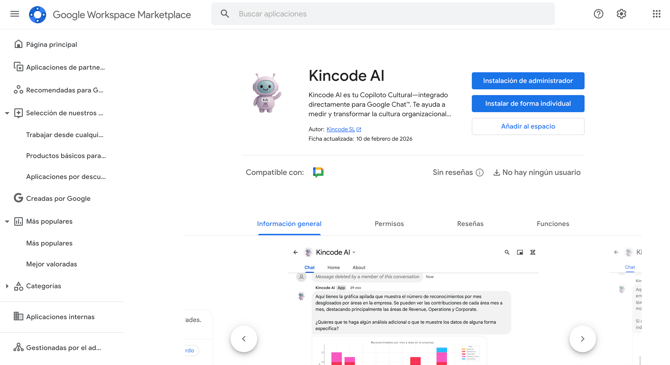Click the Creadas por Google G icon
The image size is (670, 365).
point(18,198)
